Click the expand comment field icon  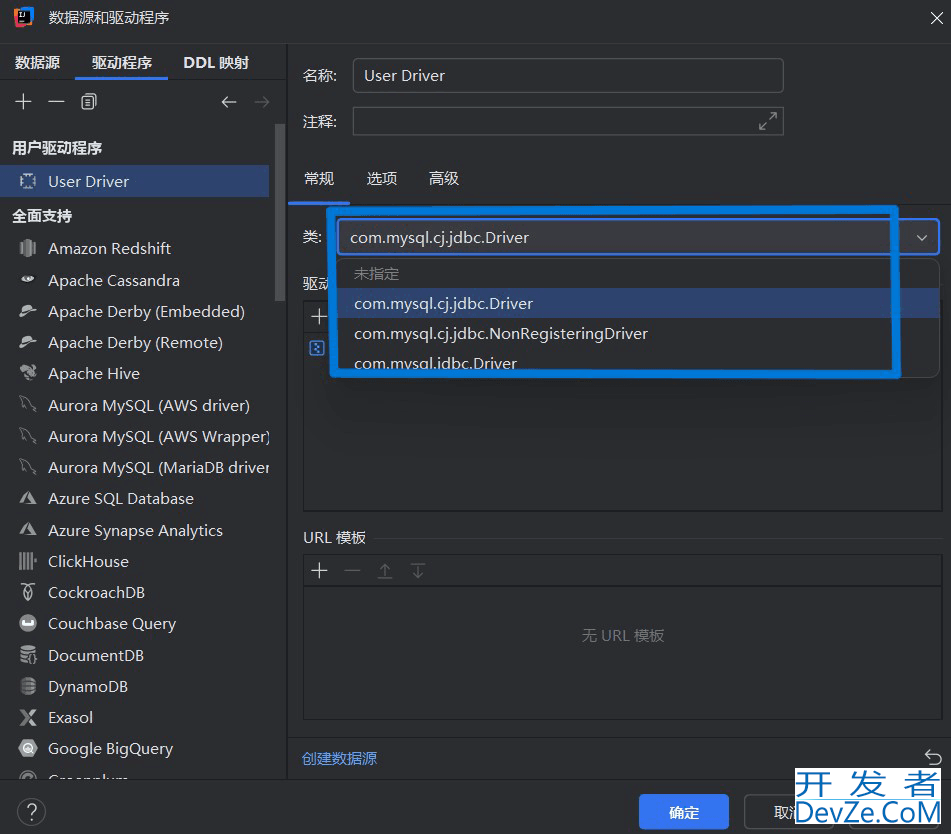tap(767, 122)
